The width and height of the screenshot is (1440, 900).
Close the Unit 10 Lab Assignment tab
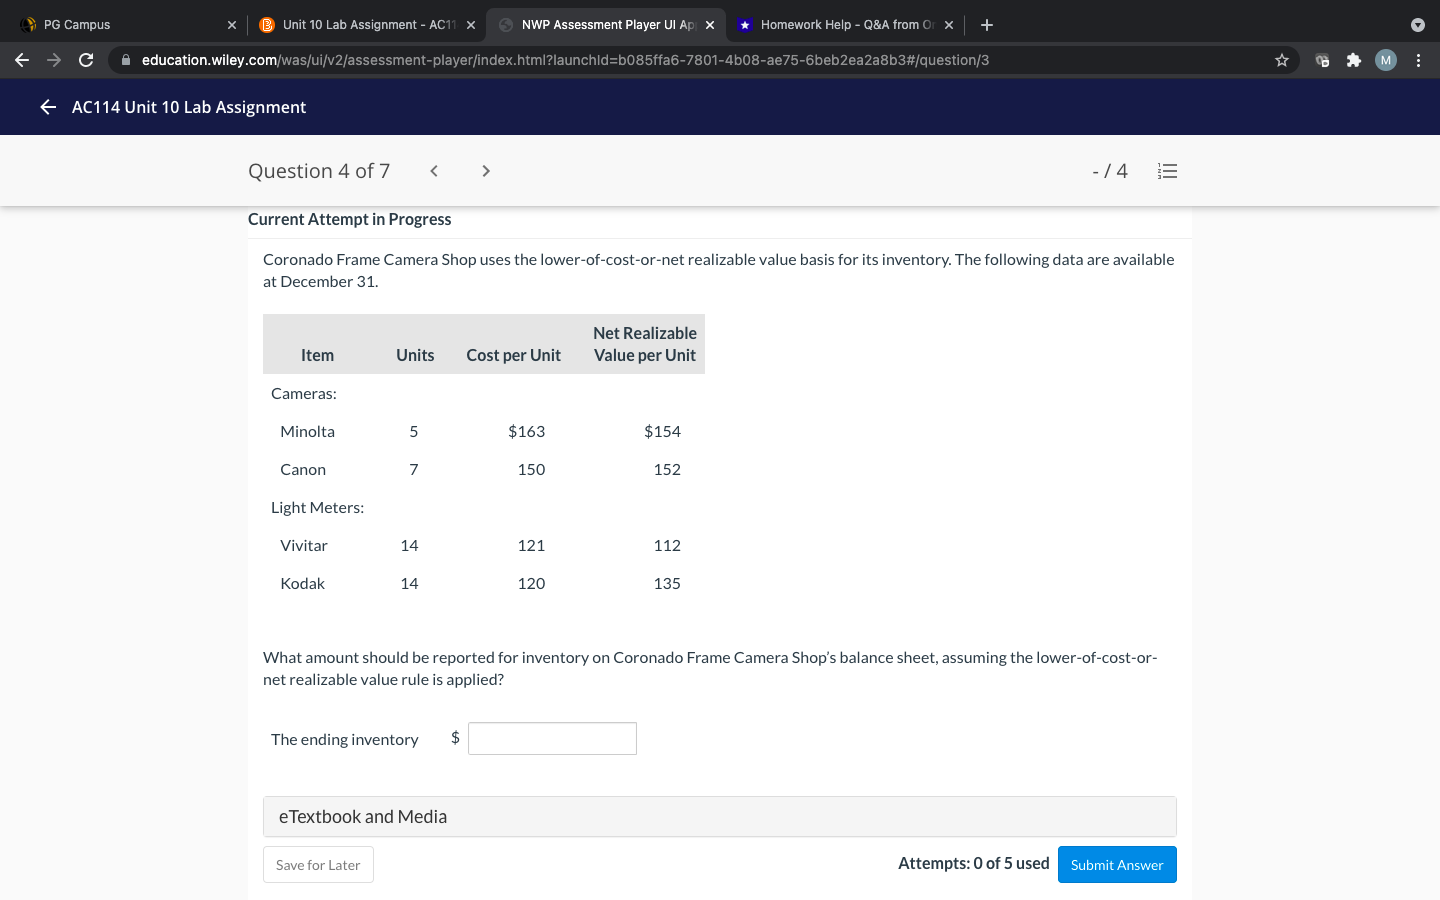click(471, 25)
